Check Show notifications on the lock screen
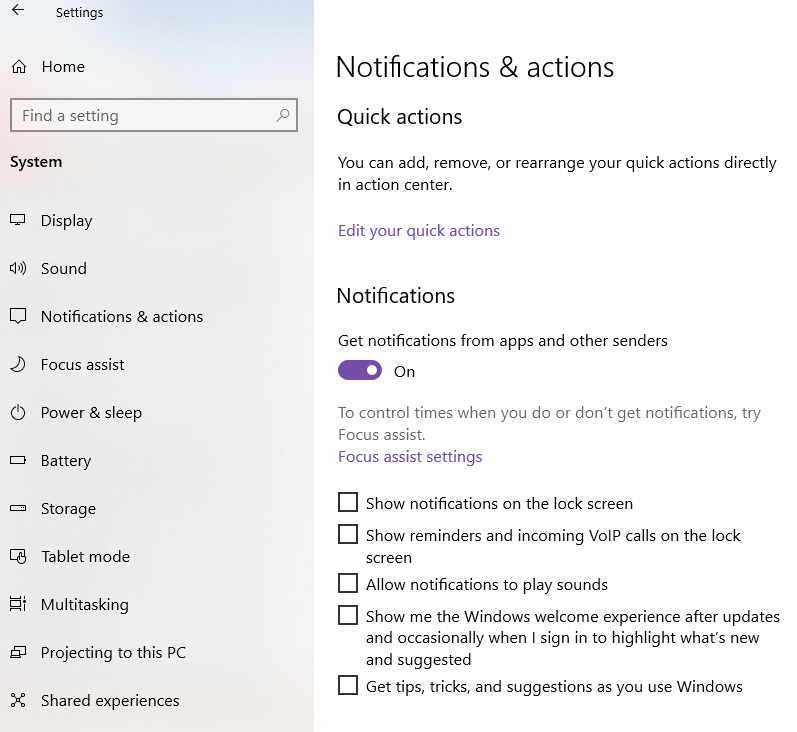 point(348,502)
